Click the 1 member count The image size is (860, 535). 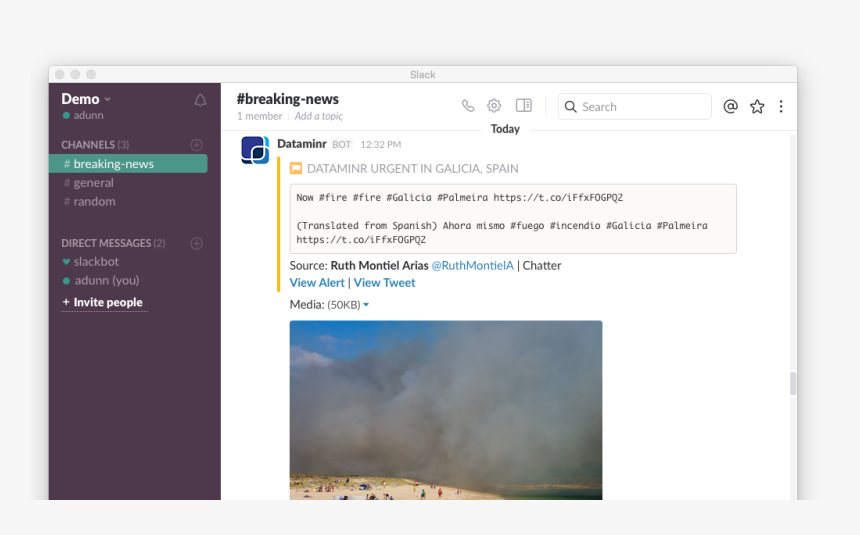click(x=259, y=116)
